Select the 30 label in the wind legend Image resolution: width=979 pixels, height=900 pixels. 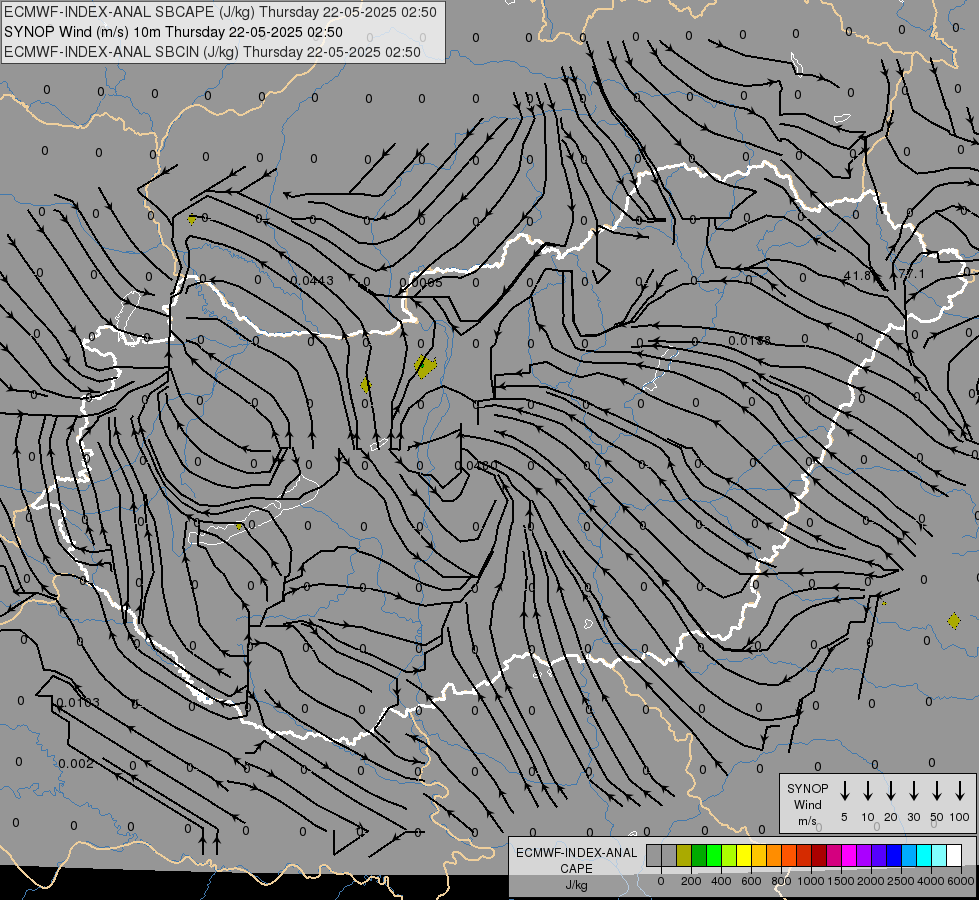point(913,817)
